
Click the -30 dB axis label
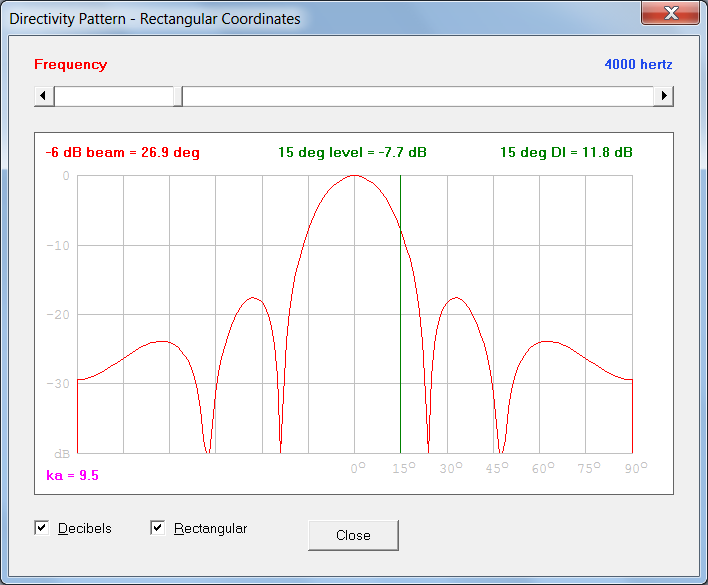click(58, 384)
